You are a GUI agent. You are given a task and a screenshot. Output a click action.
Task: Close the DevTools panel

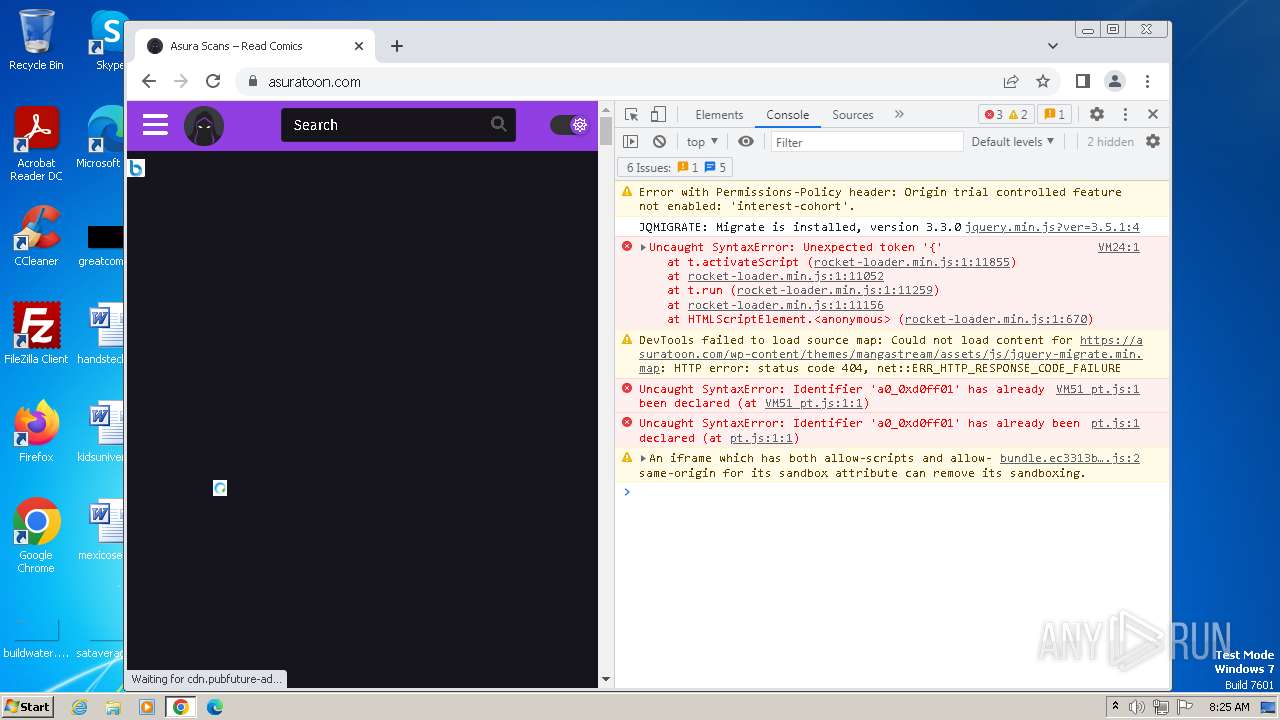point(1153,114)
